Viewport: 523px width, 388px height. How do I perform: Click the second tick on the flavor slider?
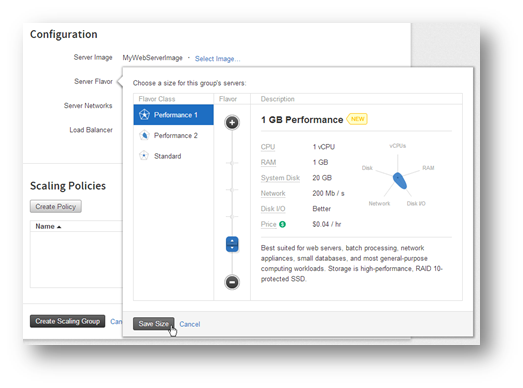coord(232,190)
